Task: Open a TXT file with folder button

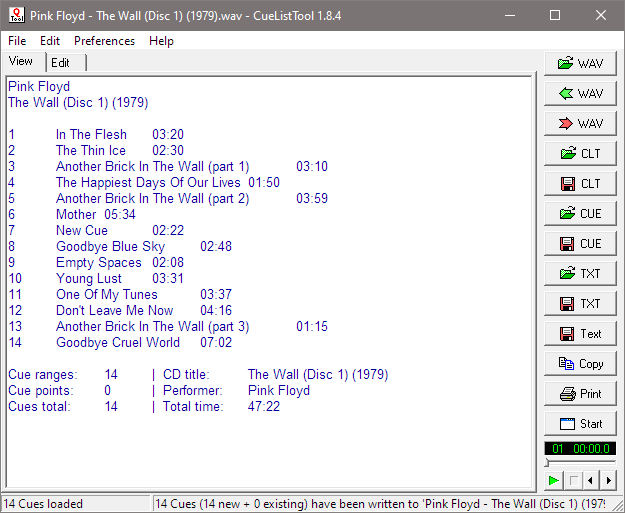Action: click(x=580, y=274)
